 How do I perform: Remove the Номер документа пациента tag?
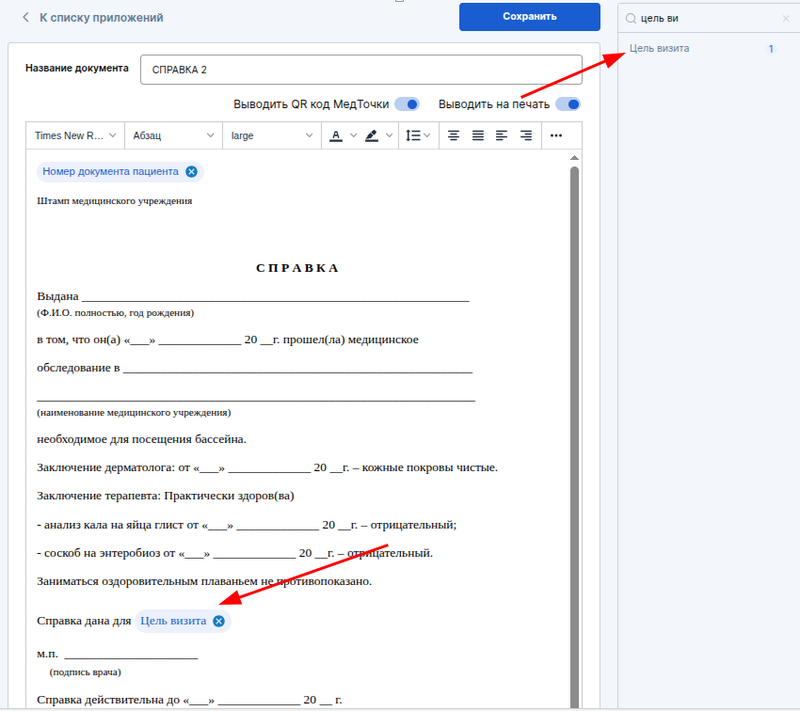click(191, 172)
